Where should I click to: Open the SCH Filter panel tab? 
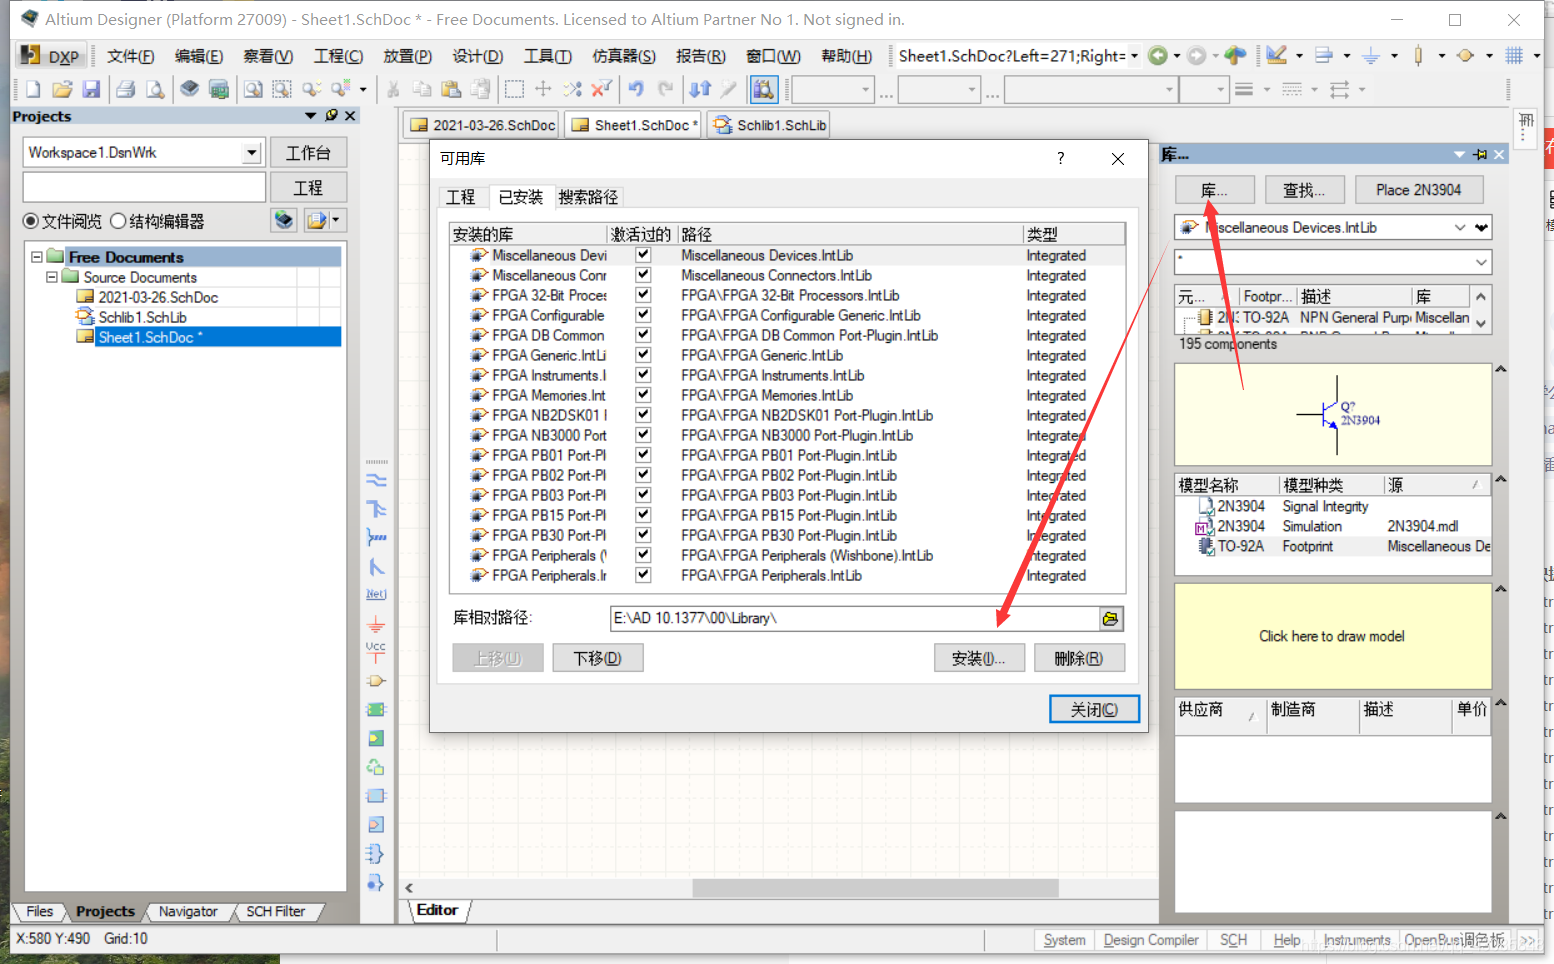tap(275, 911)
